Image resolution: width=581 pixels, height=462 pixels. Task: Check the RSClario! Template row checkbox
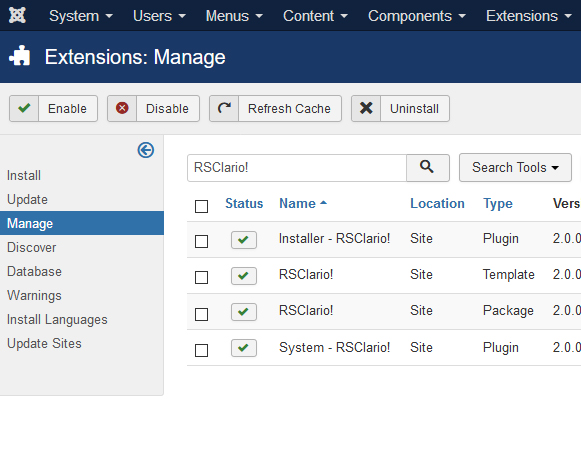pos(201,277)
